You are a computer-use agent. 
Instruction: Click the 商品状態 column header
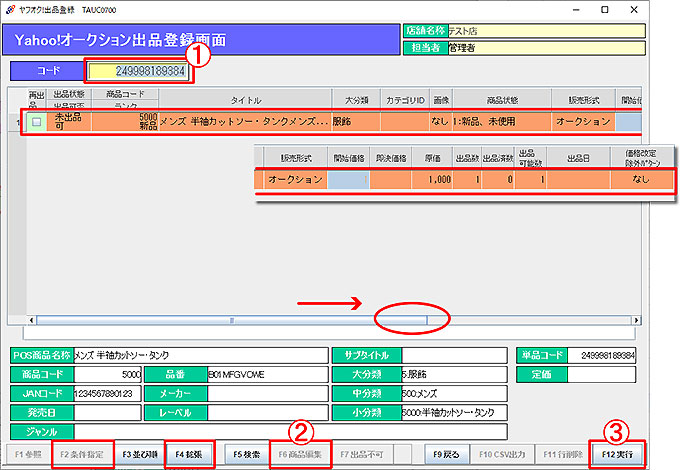point(501,100)
